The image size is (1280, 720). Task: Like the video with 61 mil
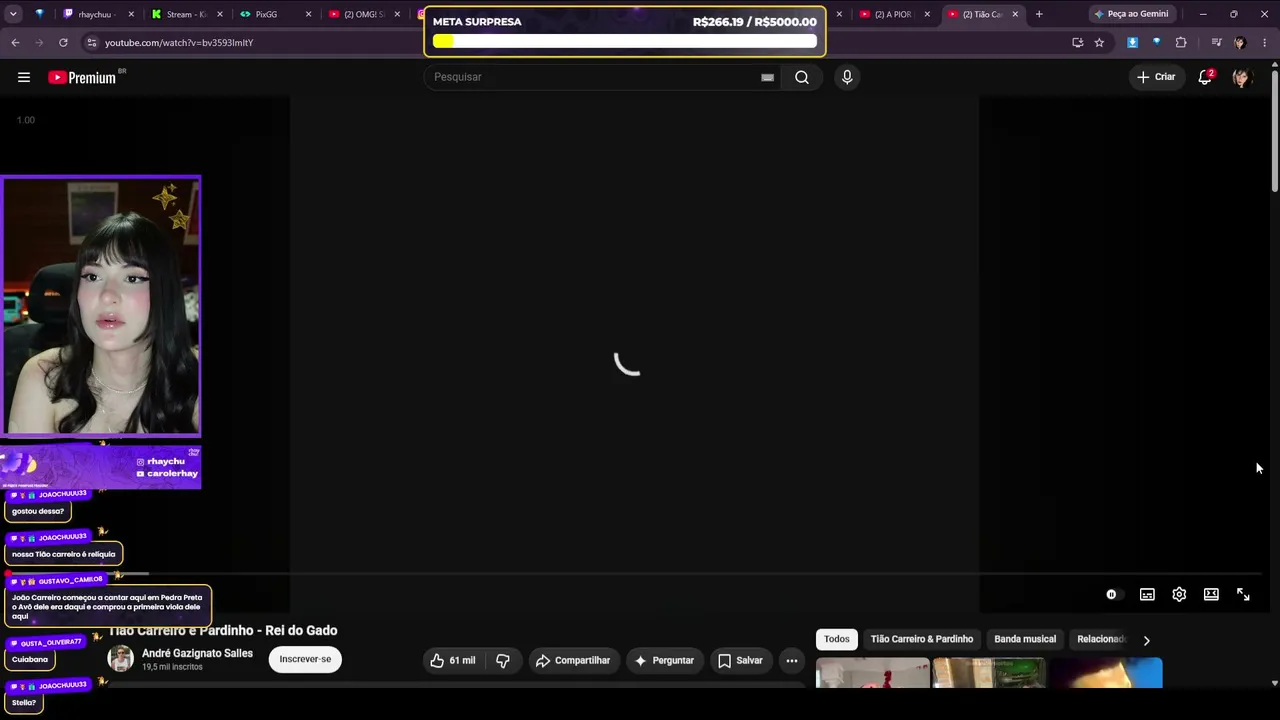(x=453, y=660)
